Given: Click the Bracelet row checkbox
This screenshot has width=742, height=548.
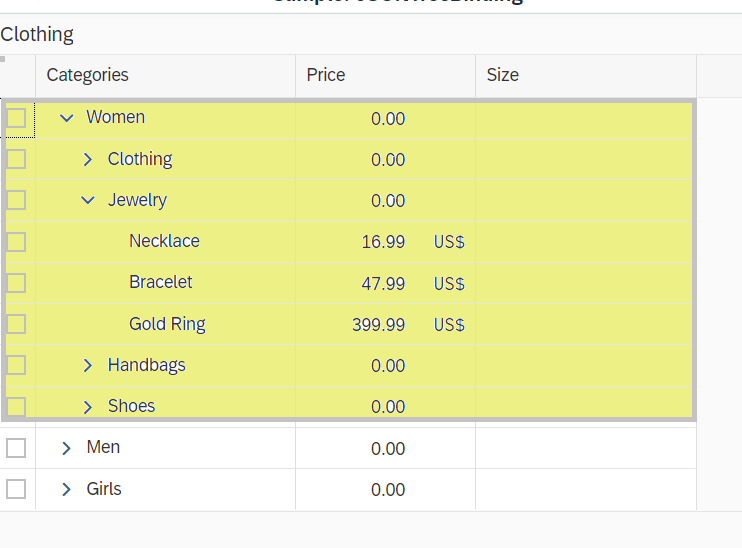Looking at the screenshot, I should pos(16,283).
